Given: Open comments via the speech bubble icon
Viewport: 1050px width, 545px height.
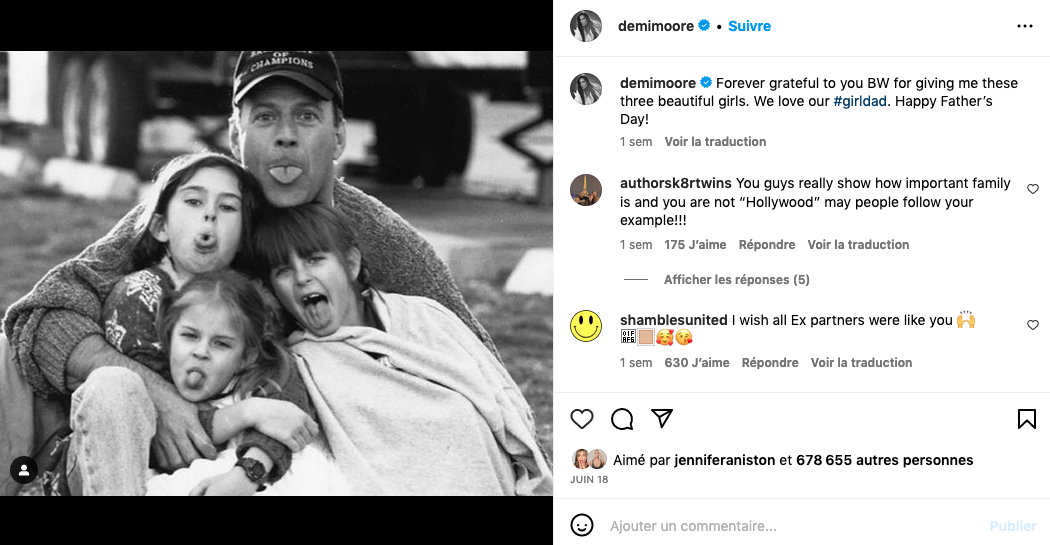Looking at the screenshot, I should click(622, 419).
